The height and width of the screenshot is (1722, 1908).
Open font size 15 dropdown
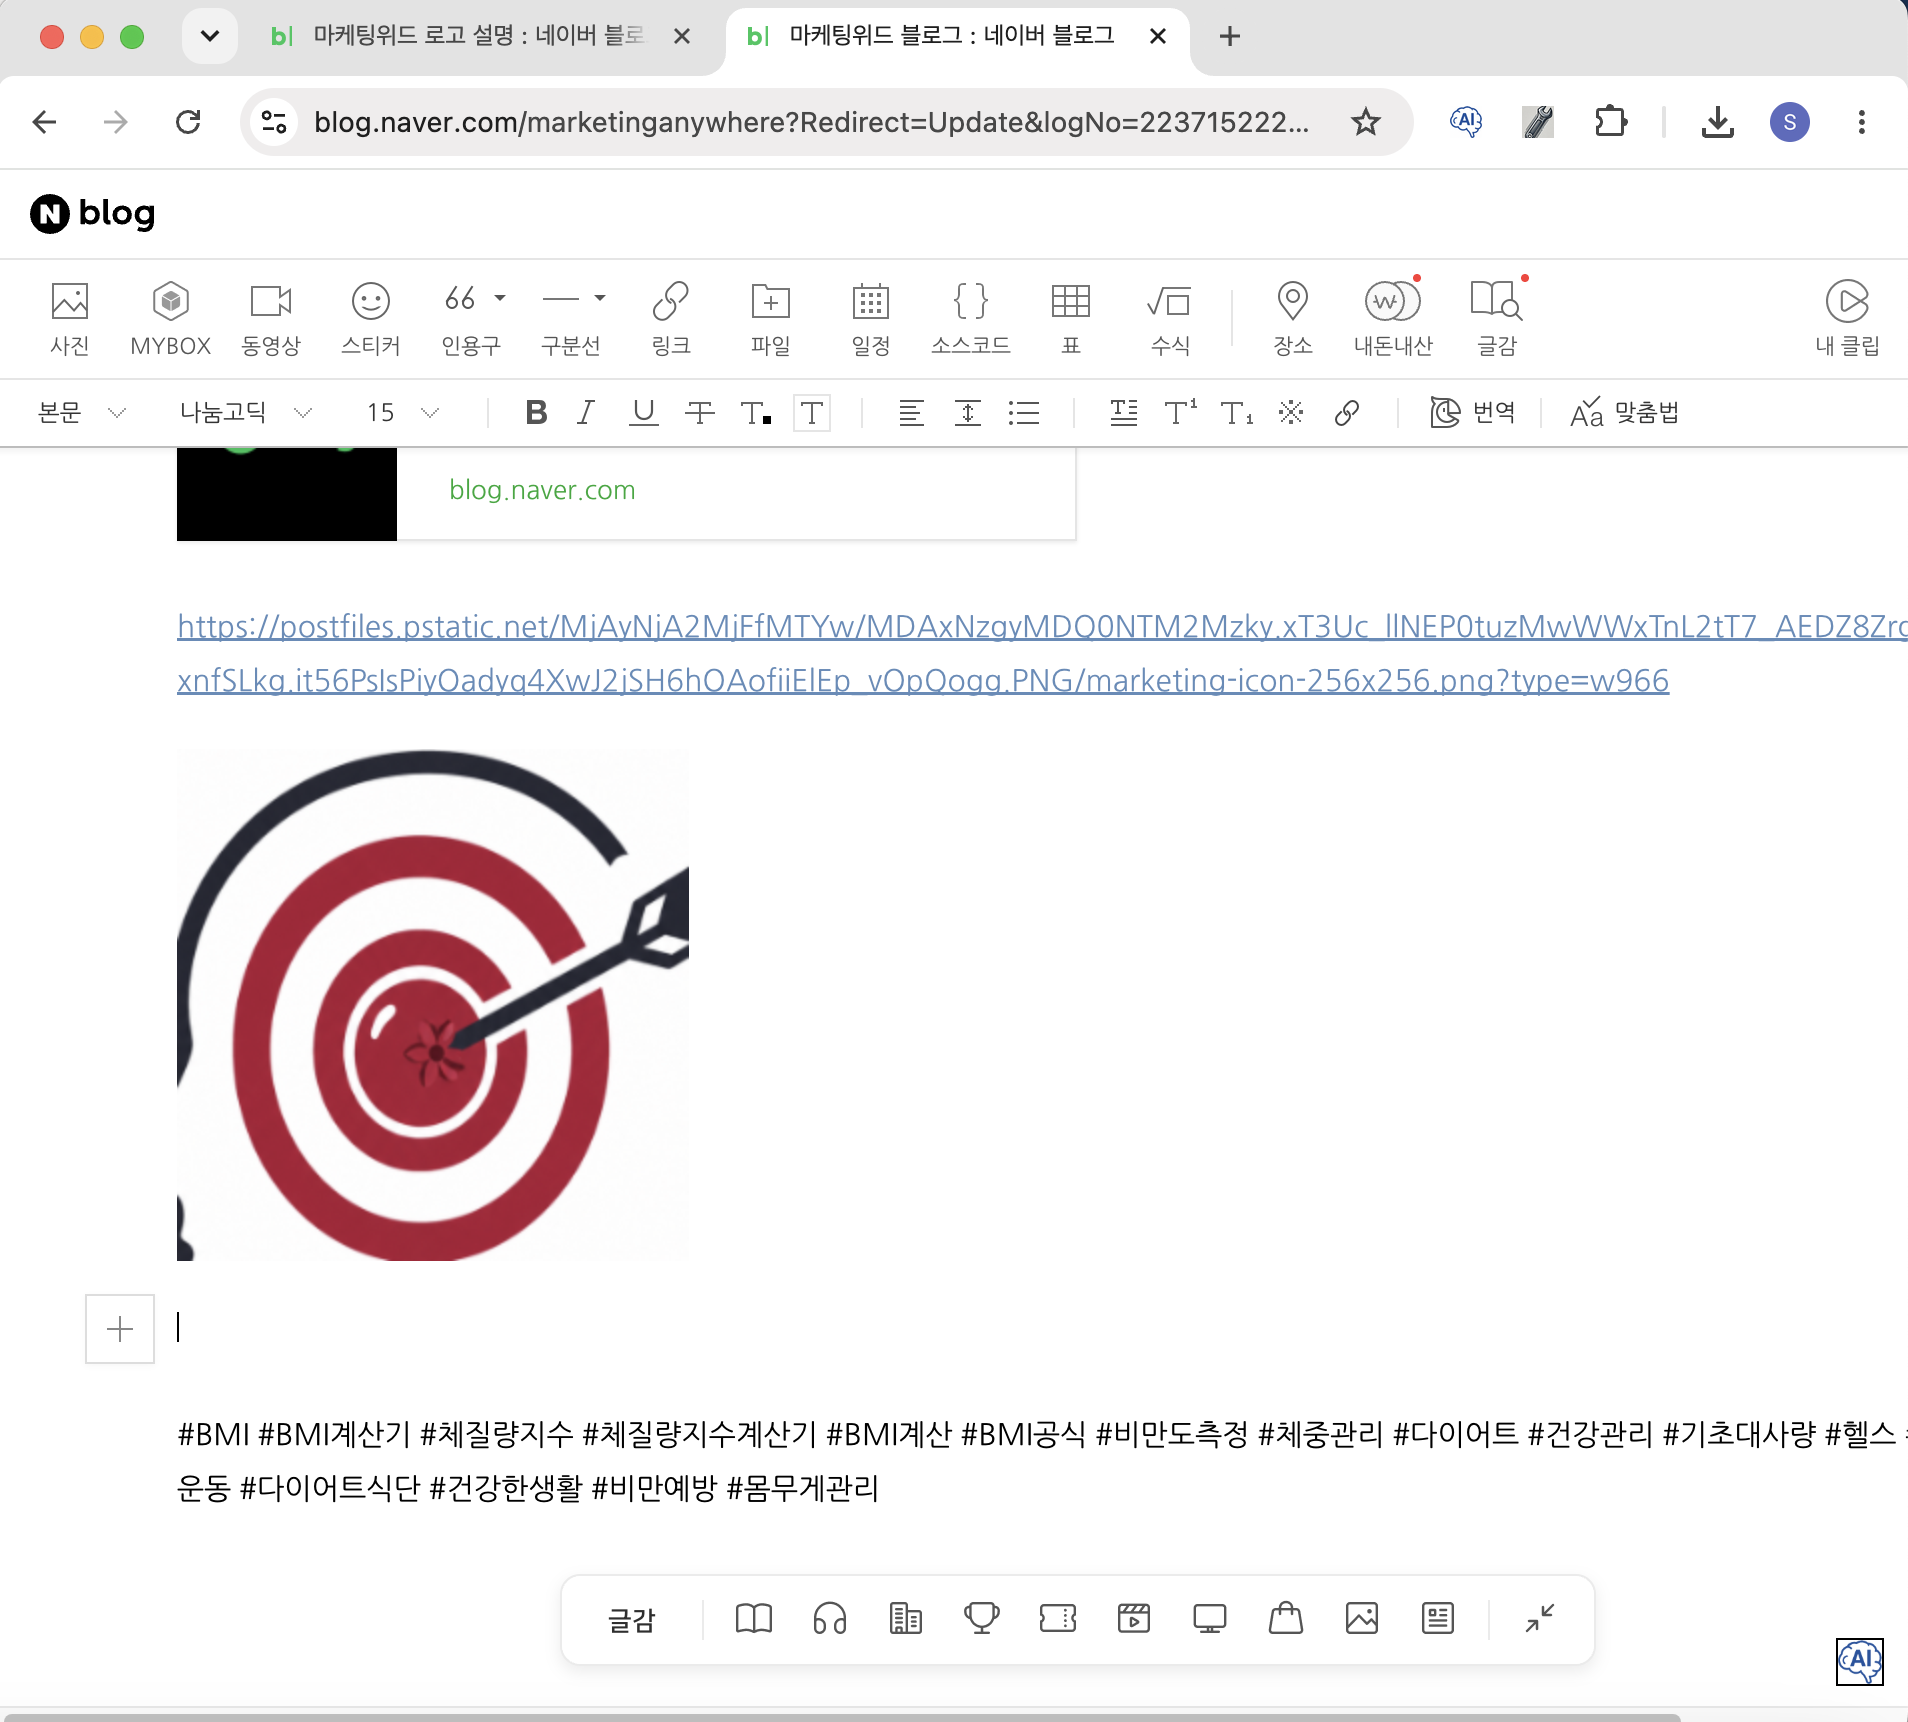click(x=403, y=412)
